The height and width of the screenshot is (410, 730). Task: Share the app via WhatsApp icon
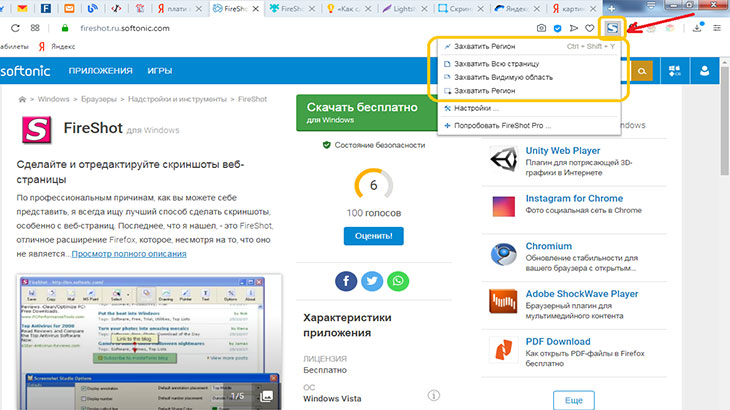coord(399,281)
